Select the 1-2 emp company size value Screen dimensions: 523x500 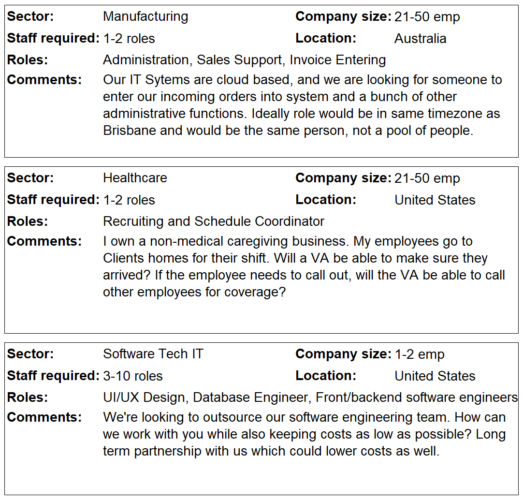tap(420, 354)
